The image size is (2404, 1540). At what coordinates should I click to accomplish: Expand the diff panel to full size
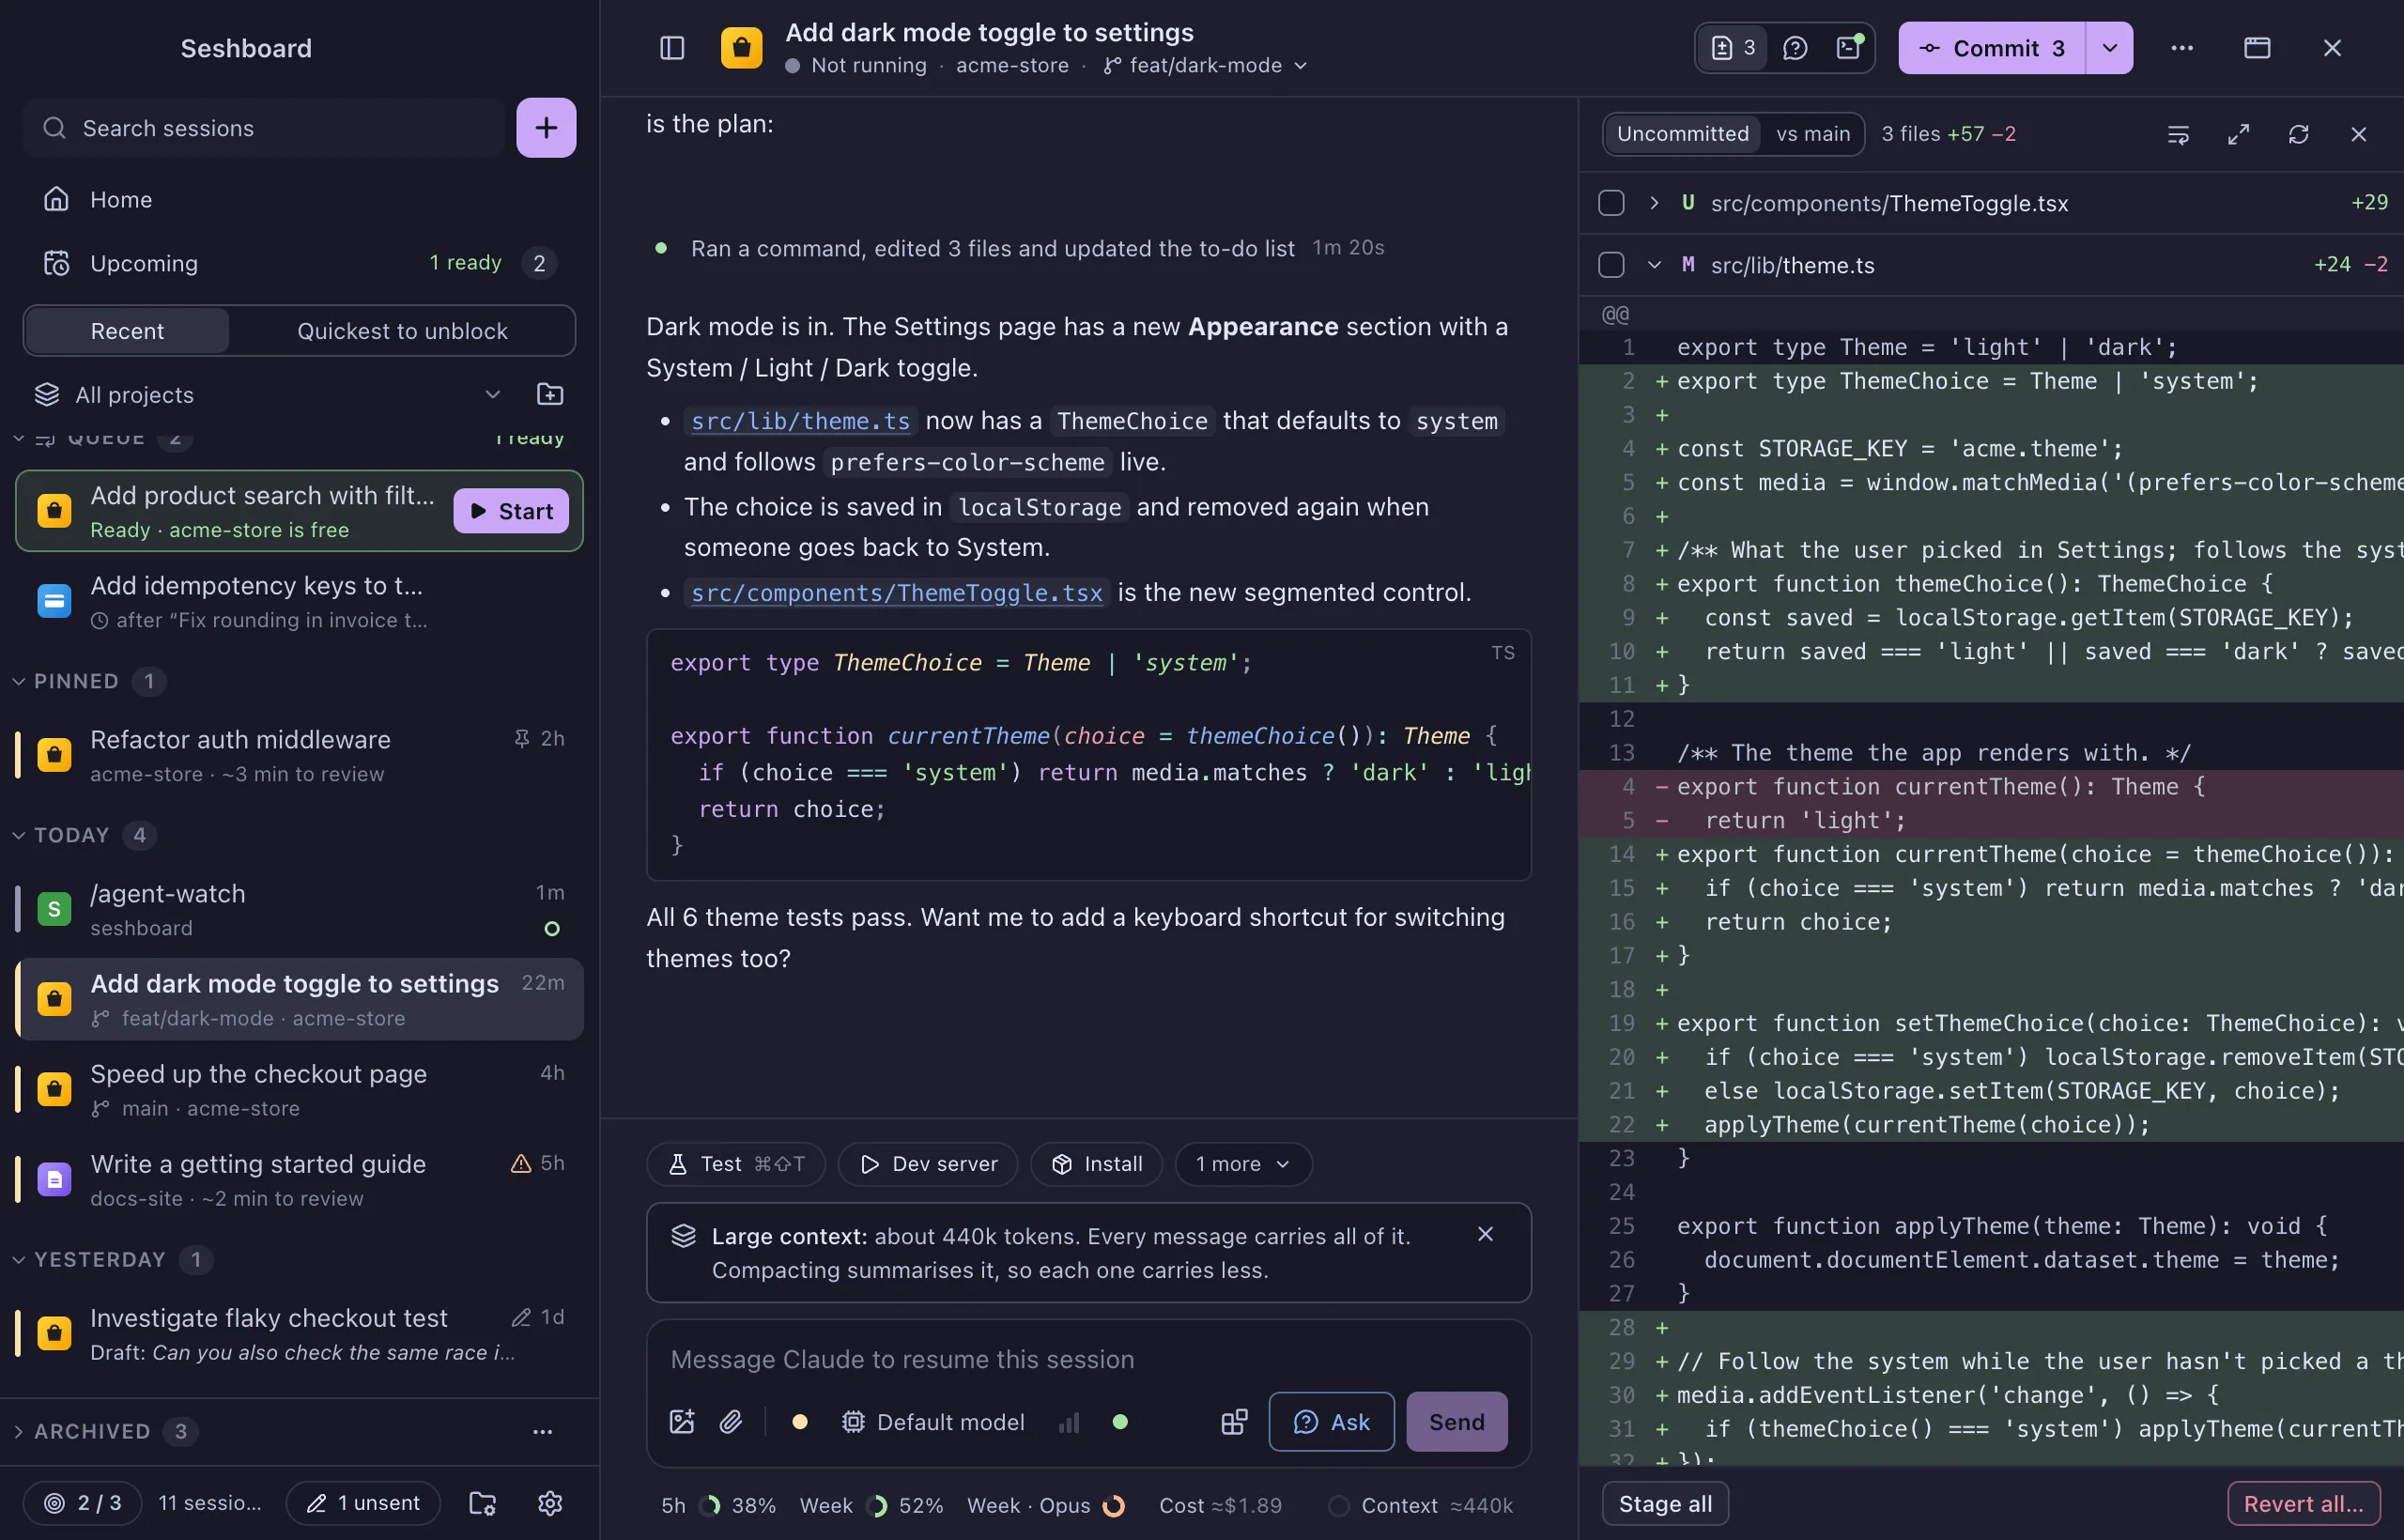pyautogui.click(x=2238, y=134)
